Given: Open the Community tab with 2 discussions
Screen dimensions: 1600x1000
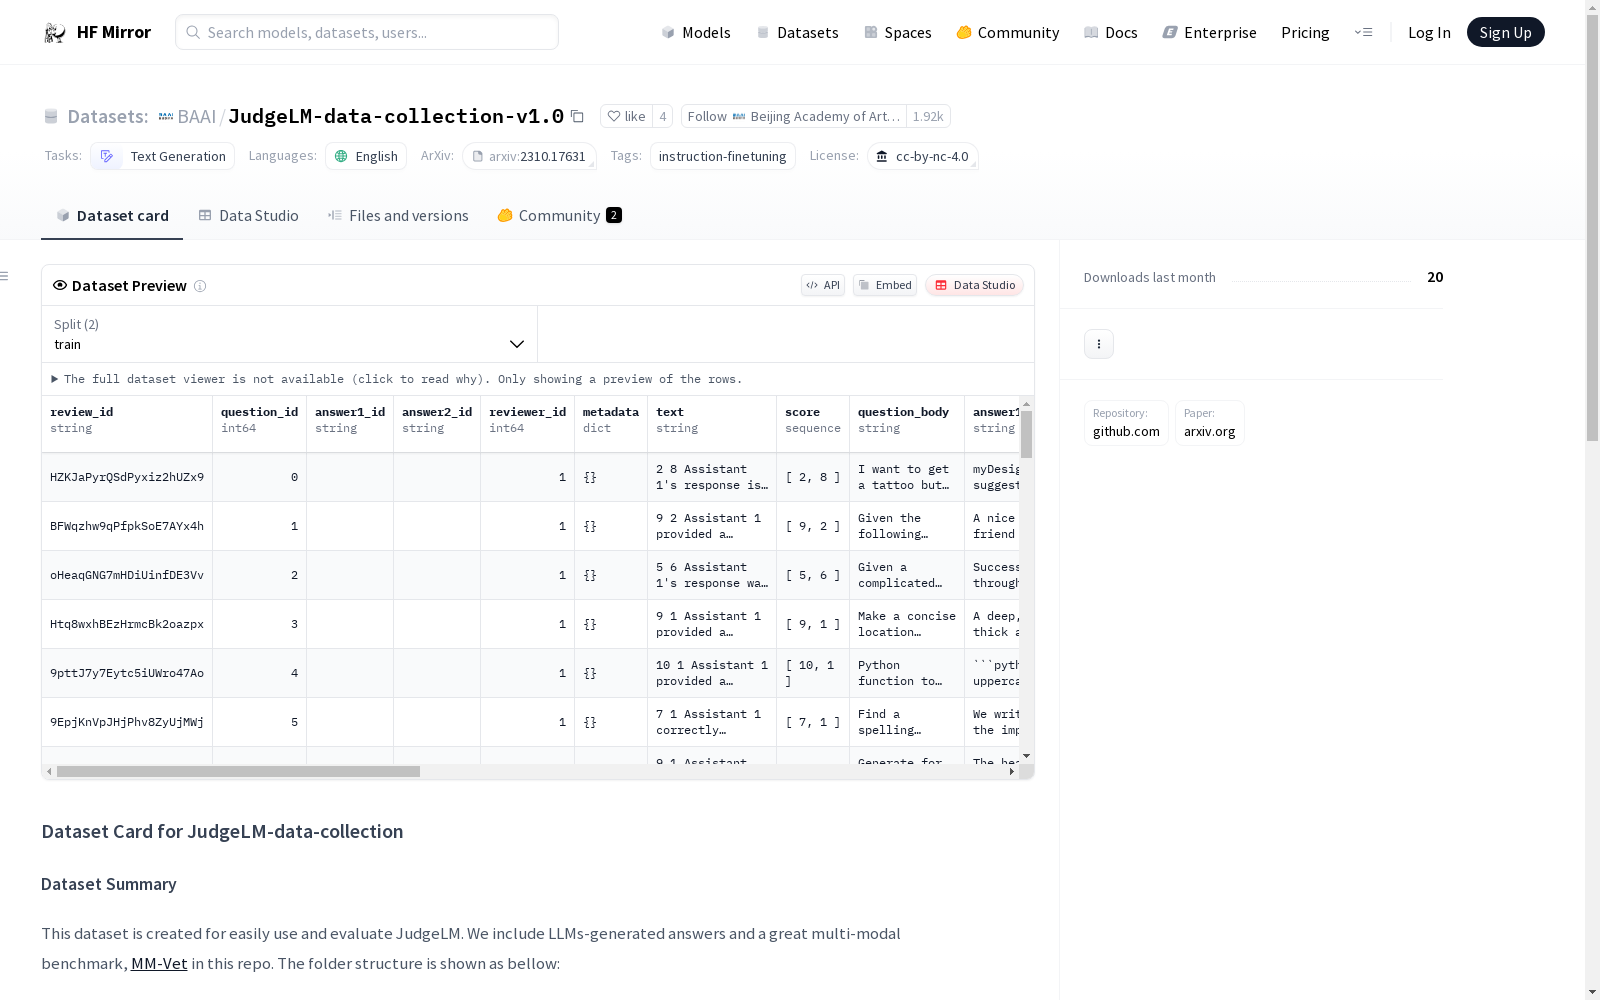Looking at the screenshot, I should pyautogui.click(x=559, y=215).
